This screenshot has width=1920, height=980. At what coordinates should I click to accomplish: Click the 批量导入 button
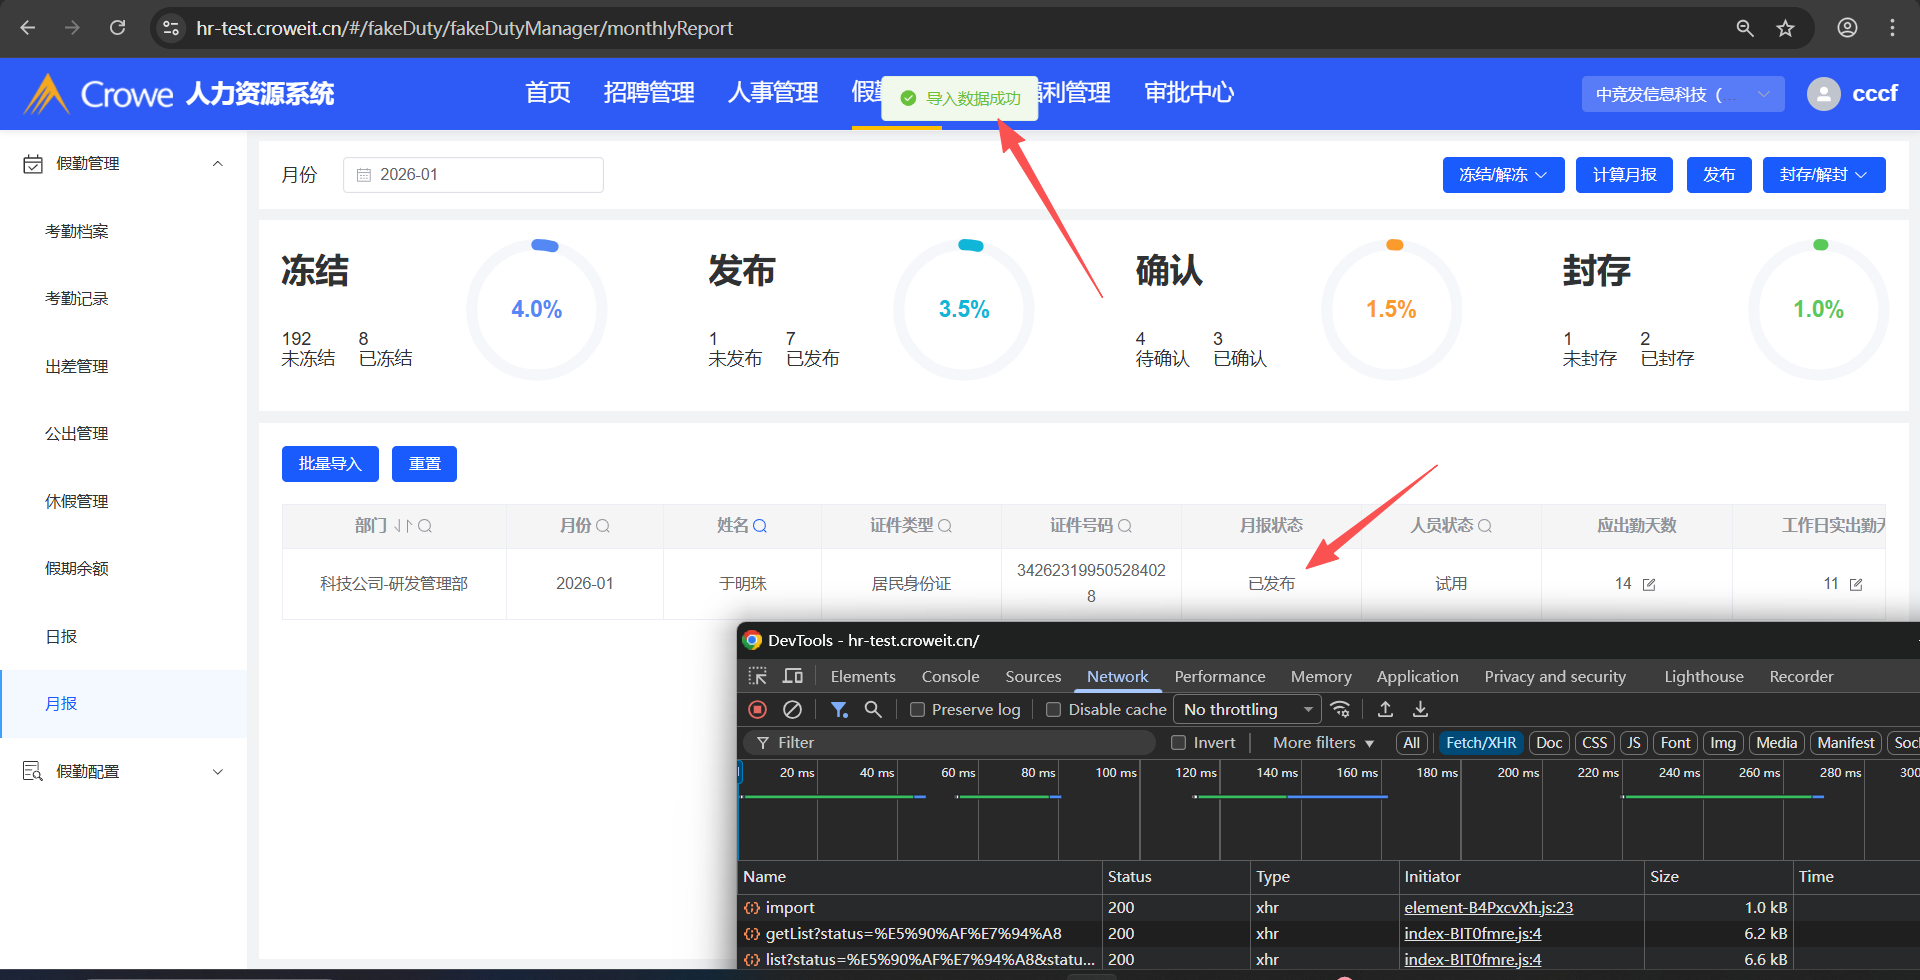click(330, 464)
